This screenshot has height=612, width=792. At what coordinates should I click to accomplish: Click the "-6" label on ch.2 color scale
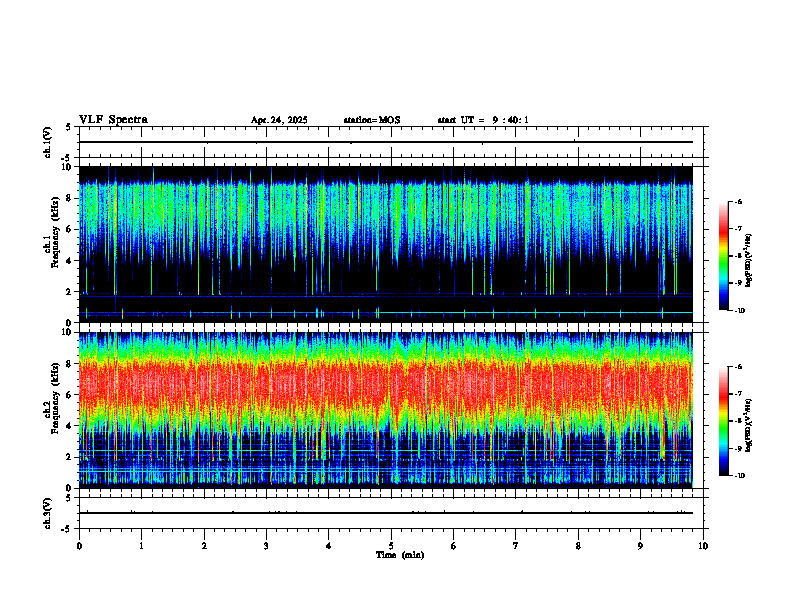point(739,367)
